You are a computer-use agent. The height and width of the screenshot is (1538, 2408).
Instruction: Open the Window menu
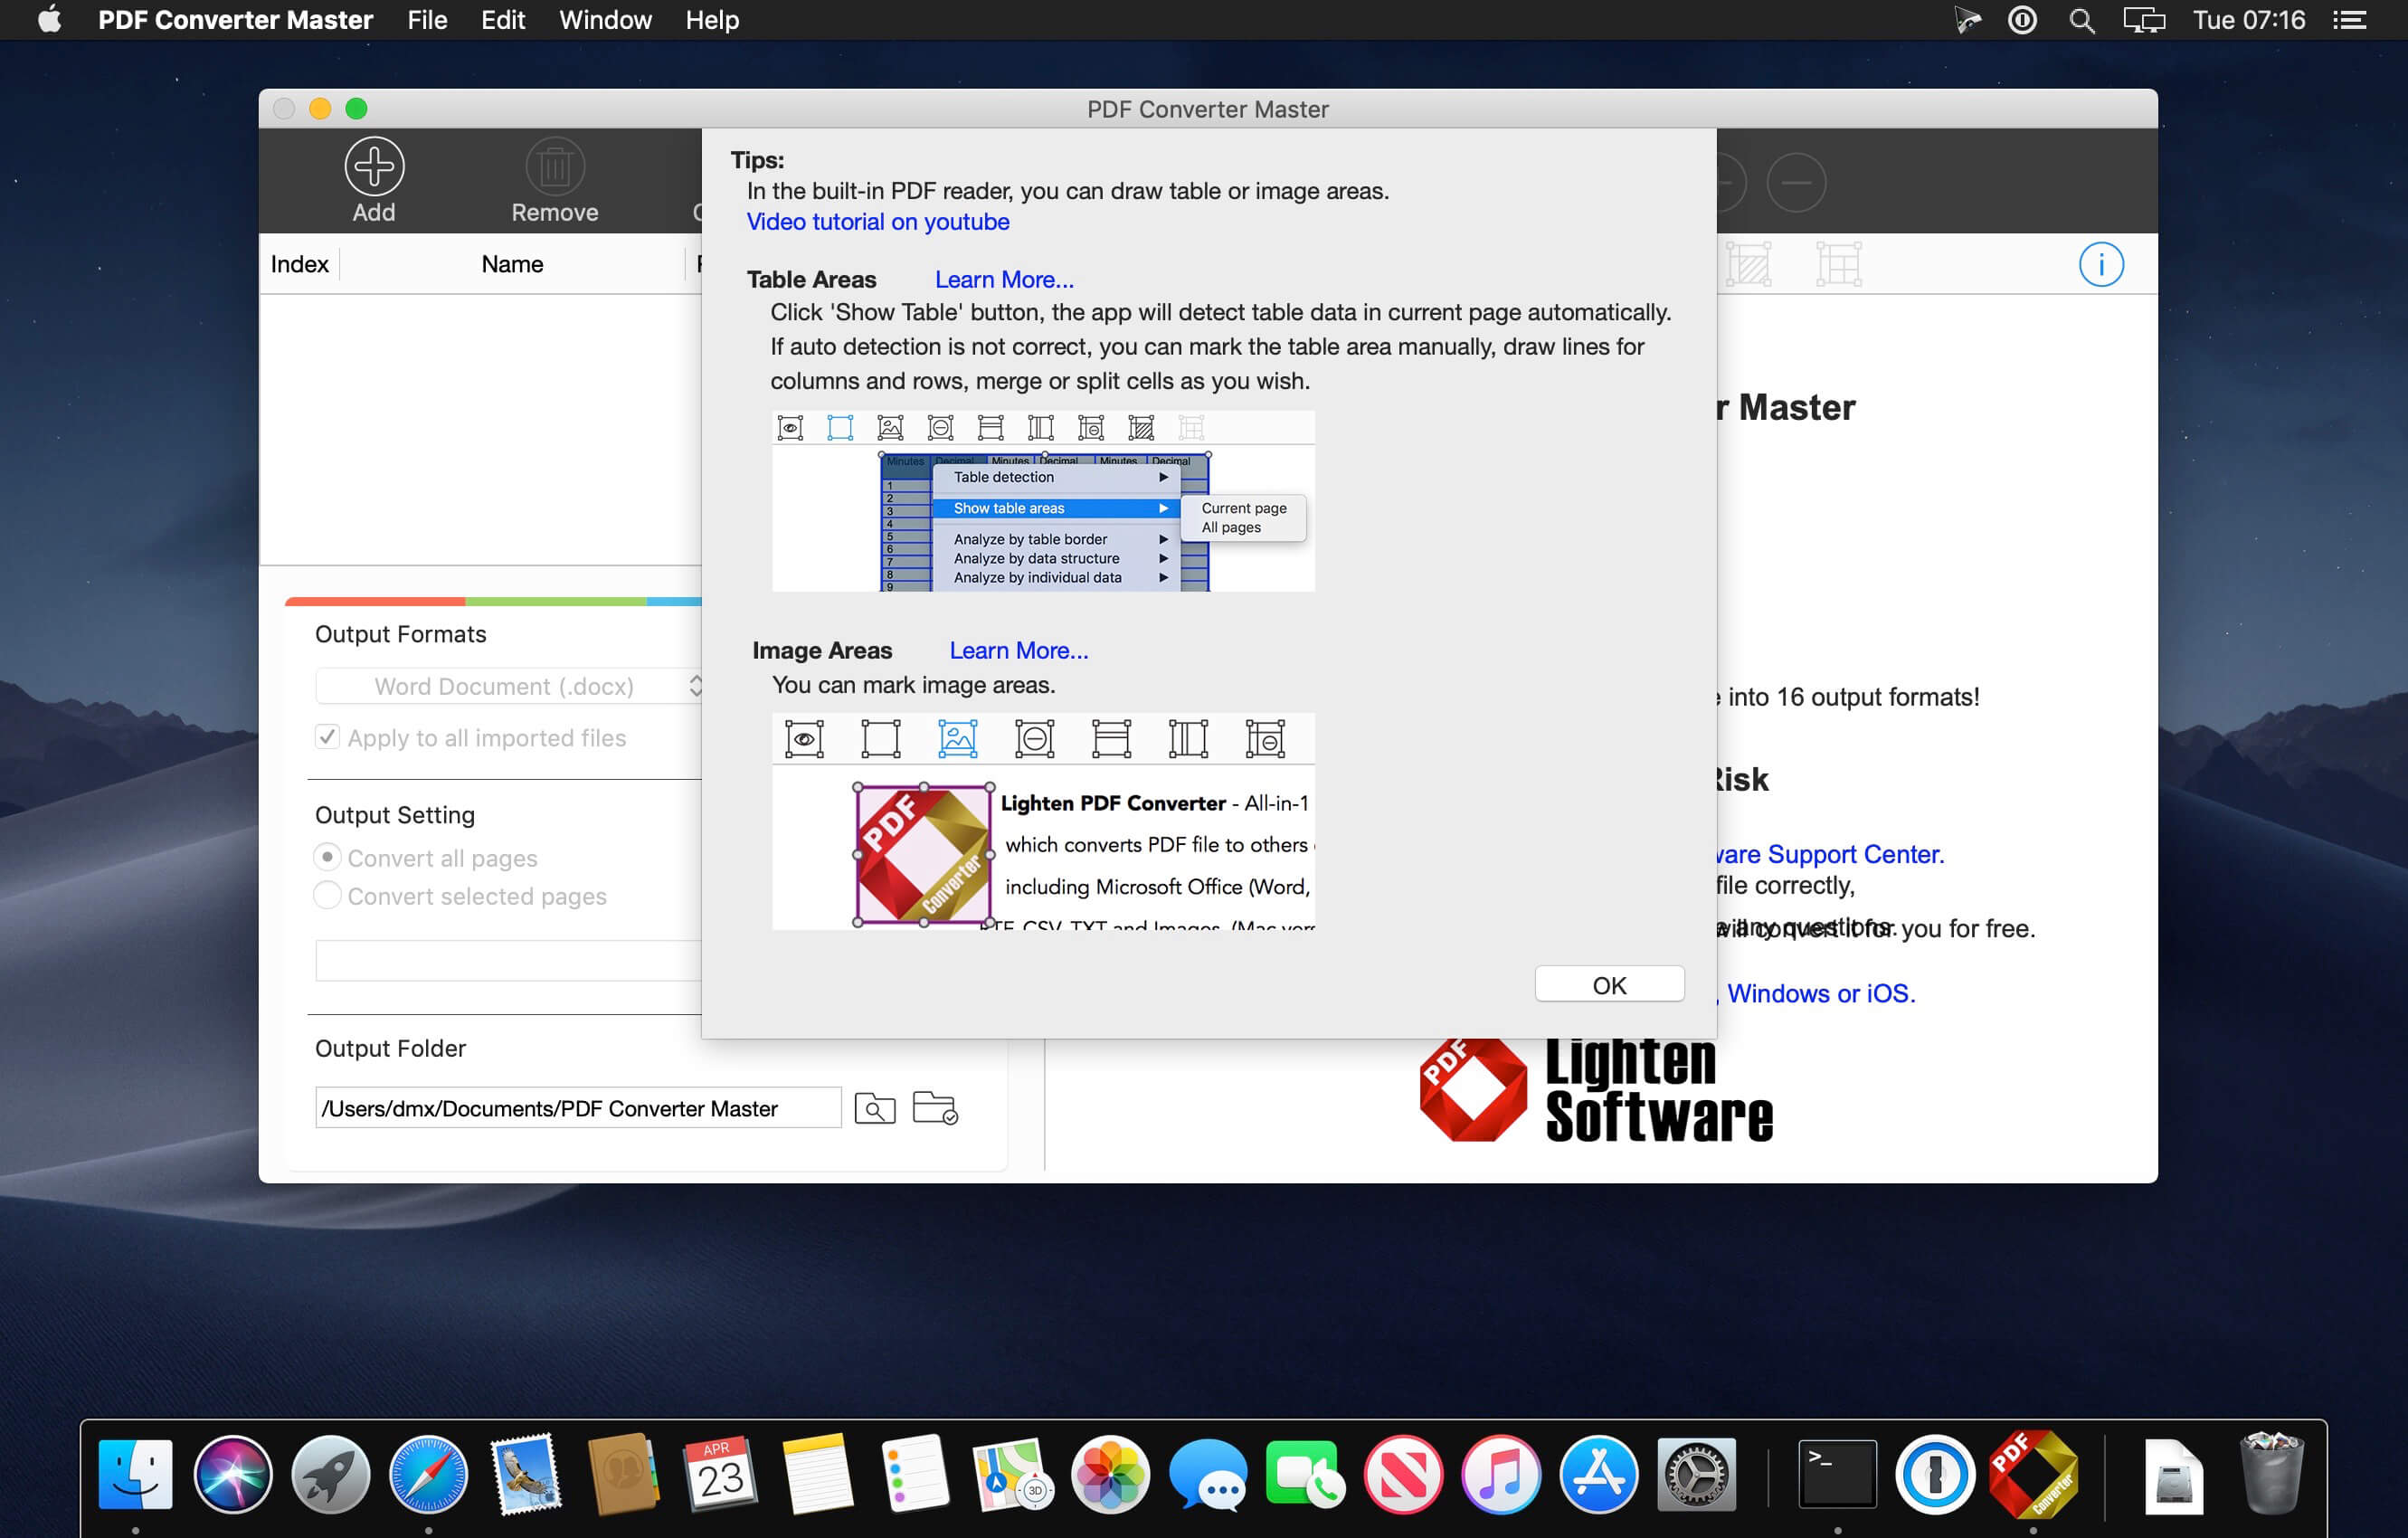[605, 20]
